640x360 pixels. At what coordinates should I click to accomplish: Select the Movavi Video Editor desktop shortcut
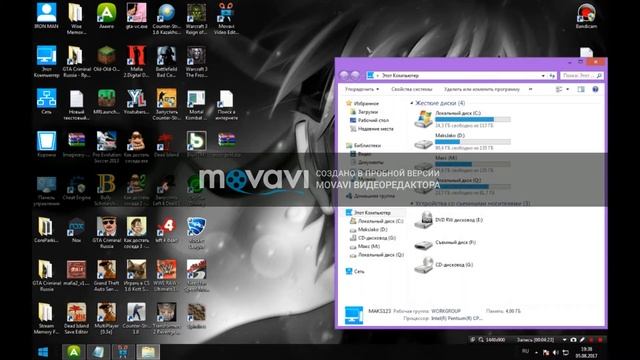226,18
